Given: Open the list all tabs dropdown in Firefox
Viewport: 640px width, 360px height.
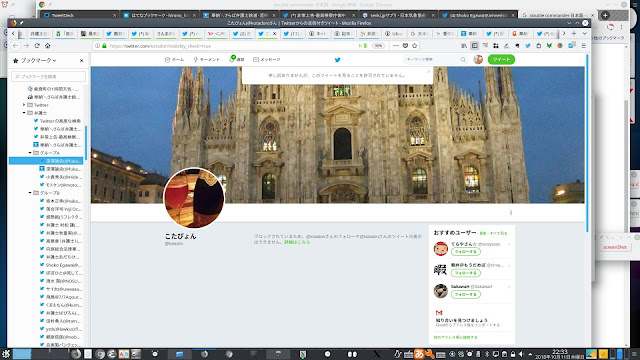Looking at the screenshot, I should coord(584,33).
